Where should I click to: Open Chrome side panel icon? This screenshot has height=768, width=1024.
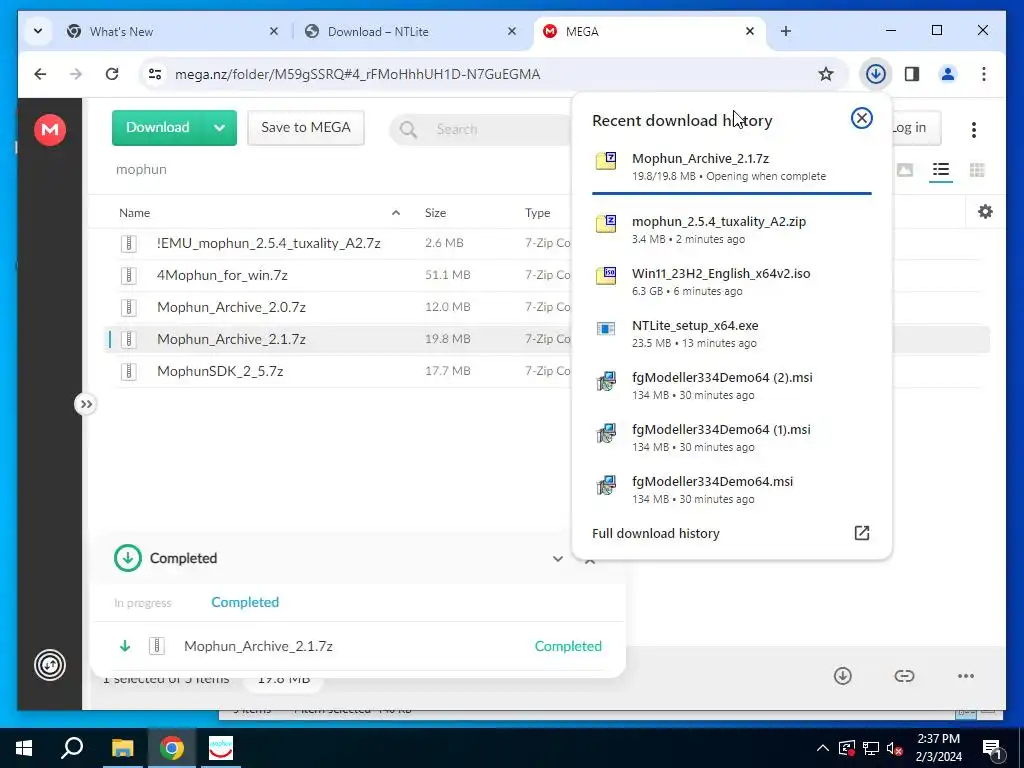912,74
